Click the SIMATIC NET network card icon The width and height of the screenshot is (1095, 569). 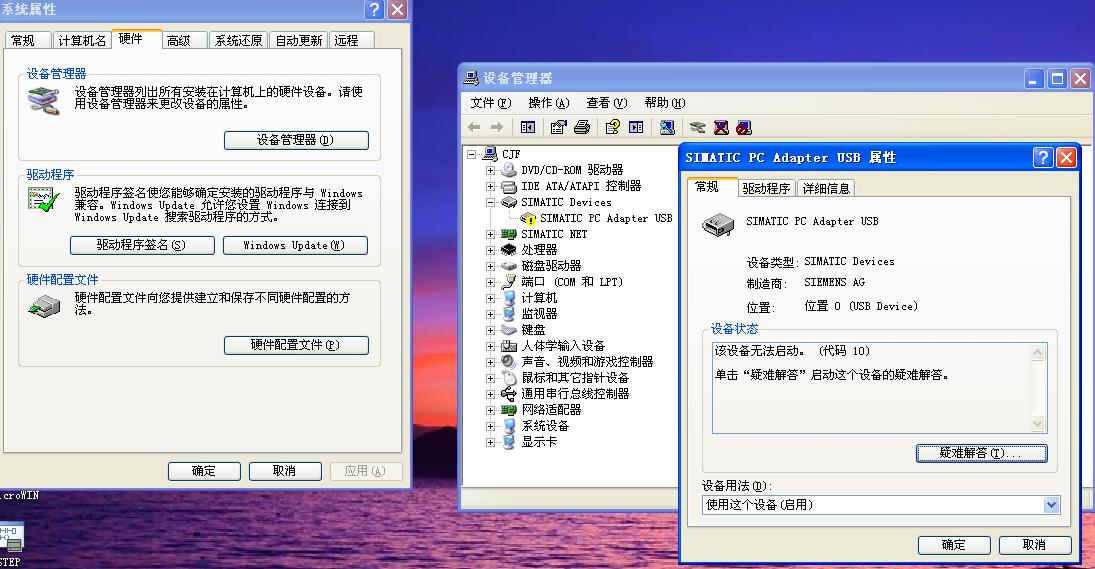click(509, 235)
